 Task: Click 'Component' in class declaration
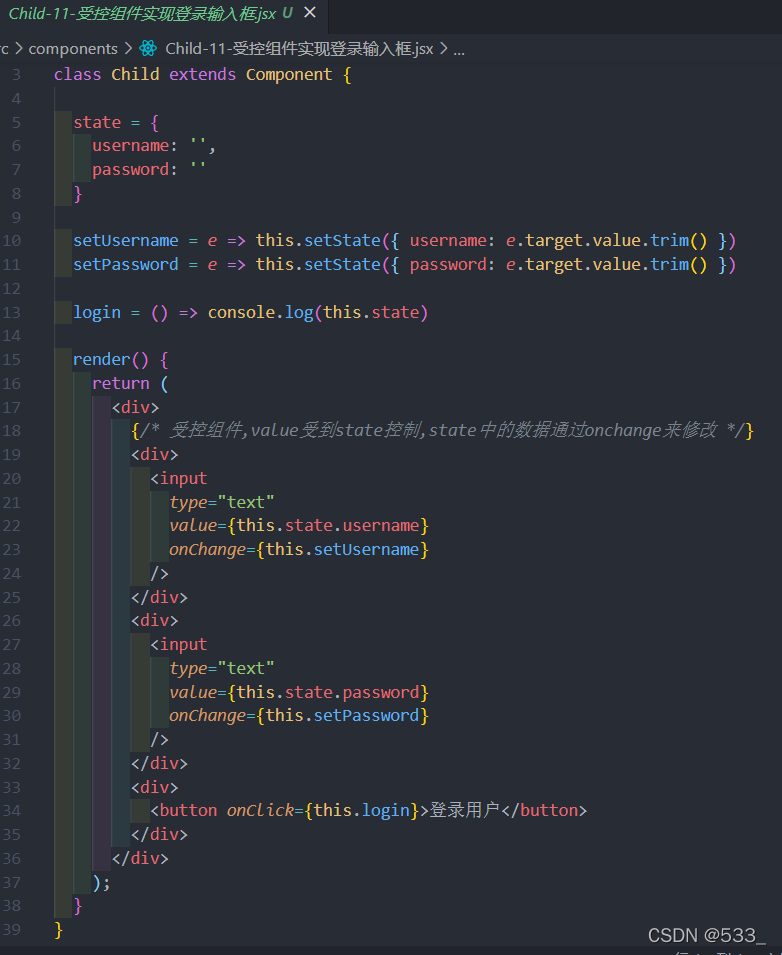tap(289, 74)
